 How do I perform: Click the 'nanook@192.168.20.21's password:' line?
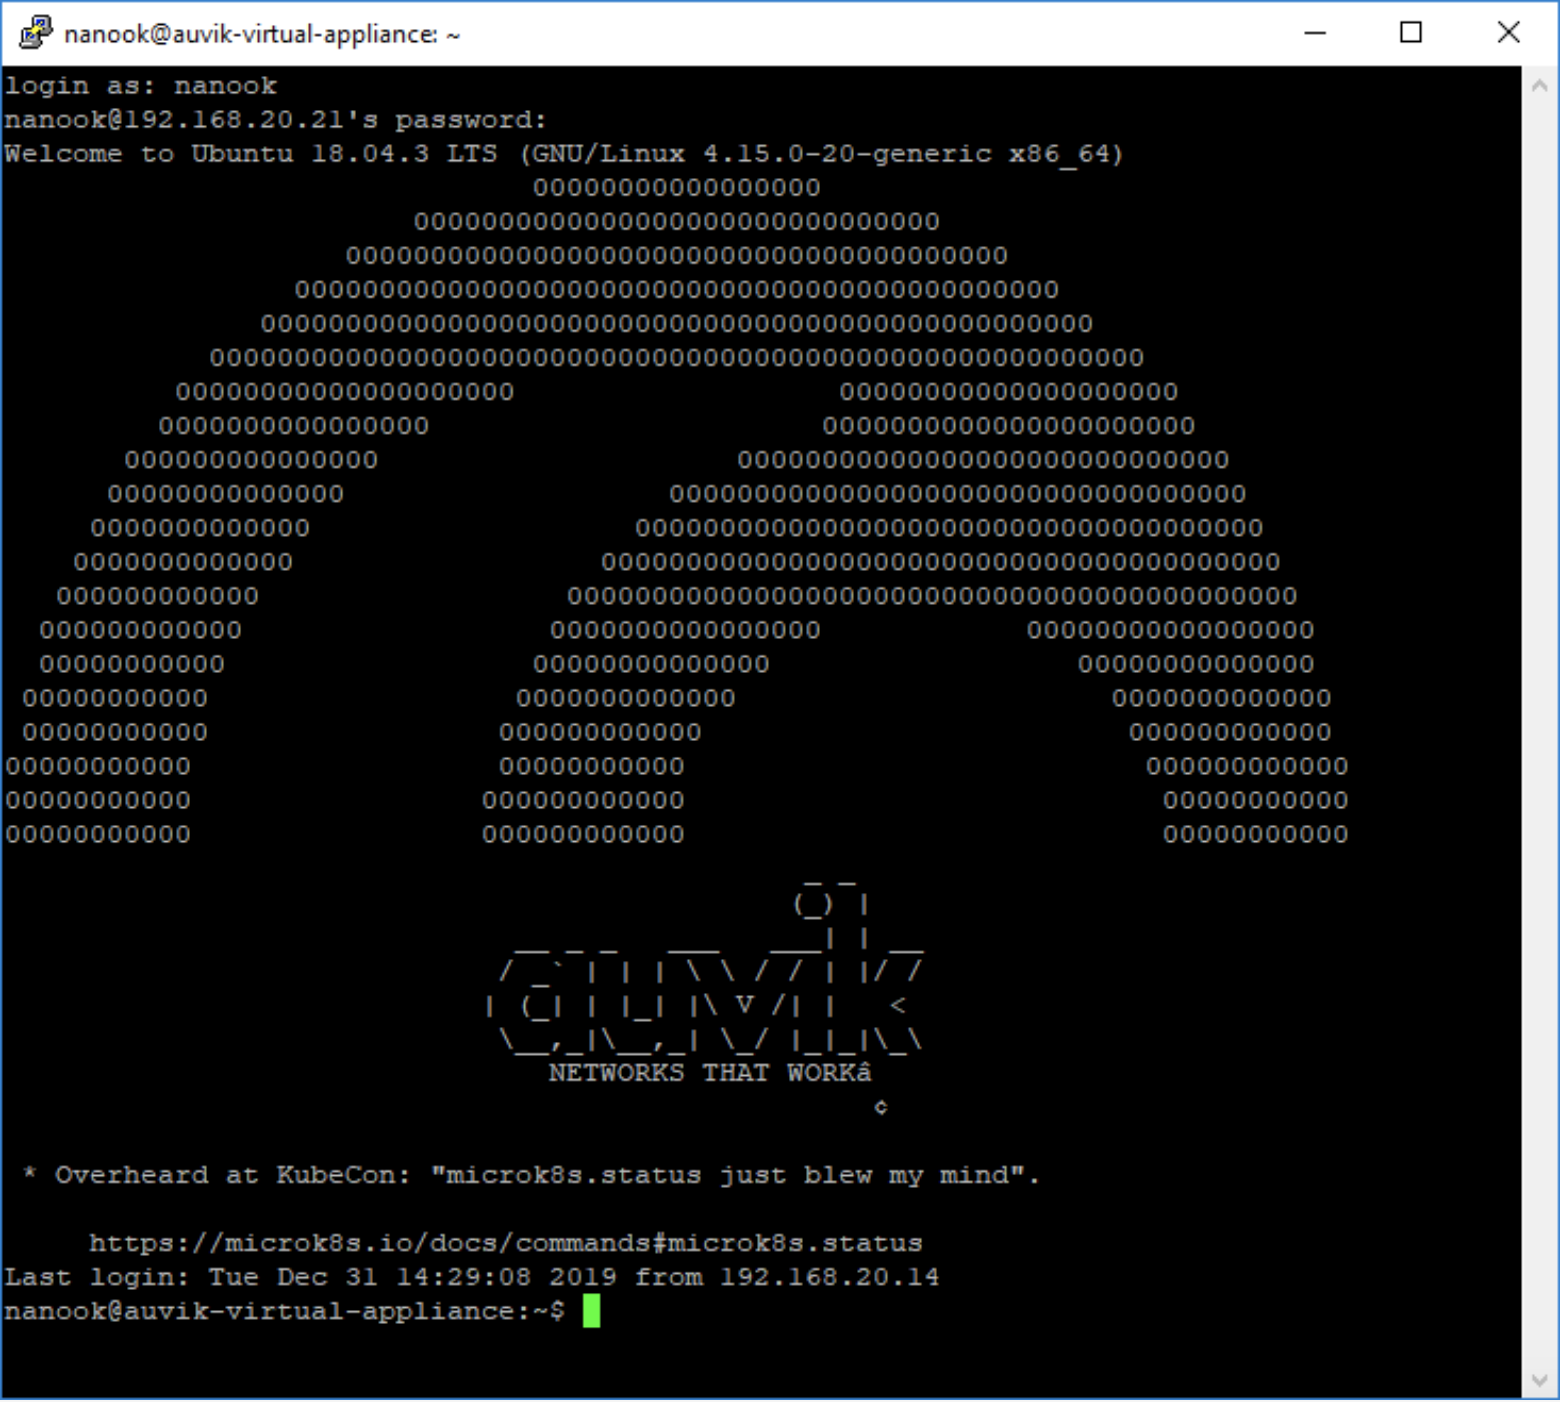pyautogui.click(x=276, y=120)
